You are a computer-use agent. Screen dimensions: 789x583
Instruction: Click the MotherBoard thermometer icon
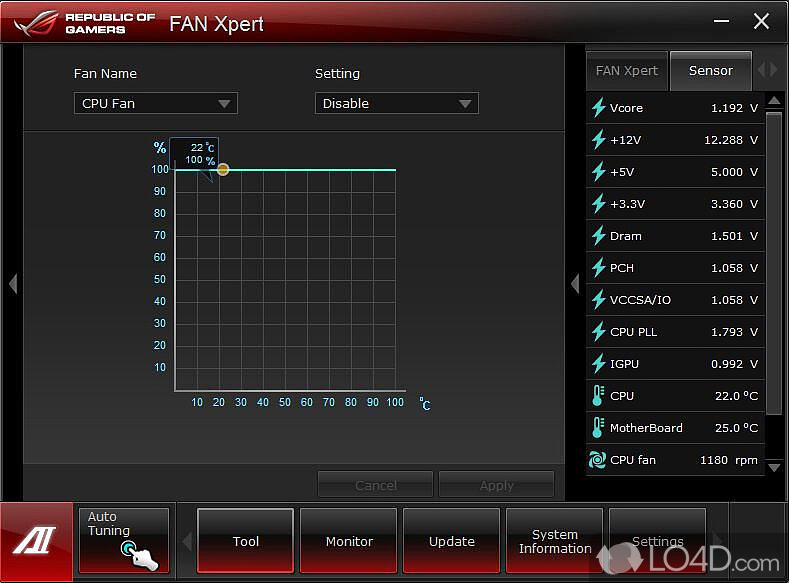pos(598,428)
